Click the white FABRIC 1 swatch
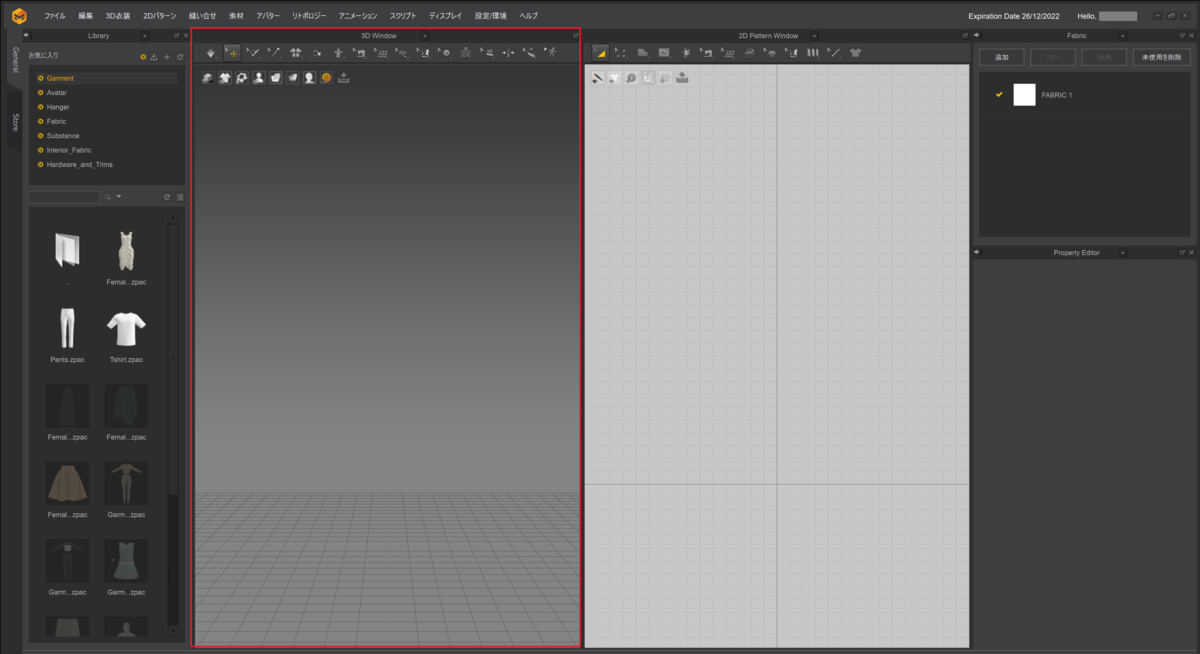The image size is (1200, 654). pyautogui.click(x=1024, y=94)
